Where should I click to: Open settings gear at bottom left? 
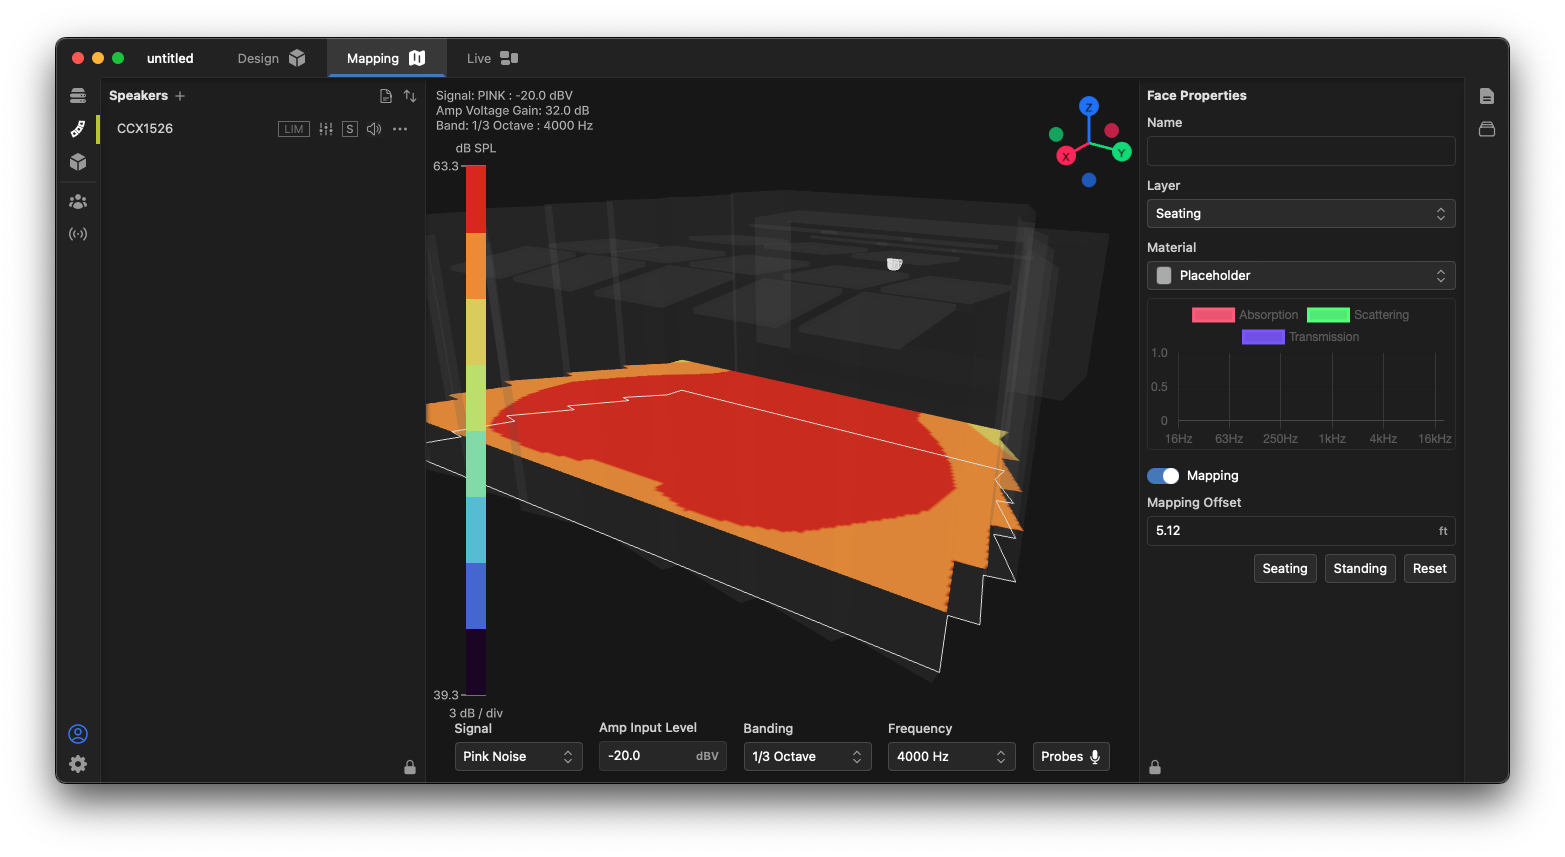(x=78, y=764)
